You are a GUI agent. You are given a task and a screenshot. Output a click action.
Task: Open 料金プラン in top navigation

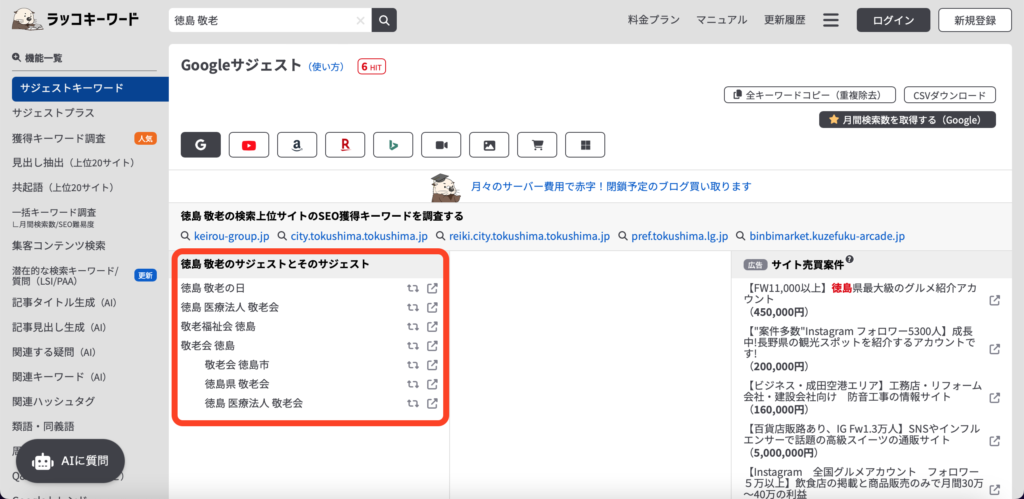(x=654, y=20)
